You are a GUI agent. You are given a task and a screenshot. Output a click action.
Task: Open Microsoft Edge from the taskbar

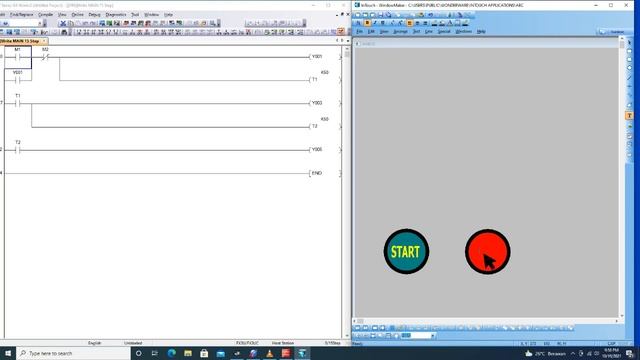click(x=171, y=353)
